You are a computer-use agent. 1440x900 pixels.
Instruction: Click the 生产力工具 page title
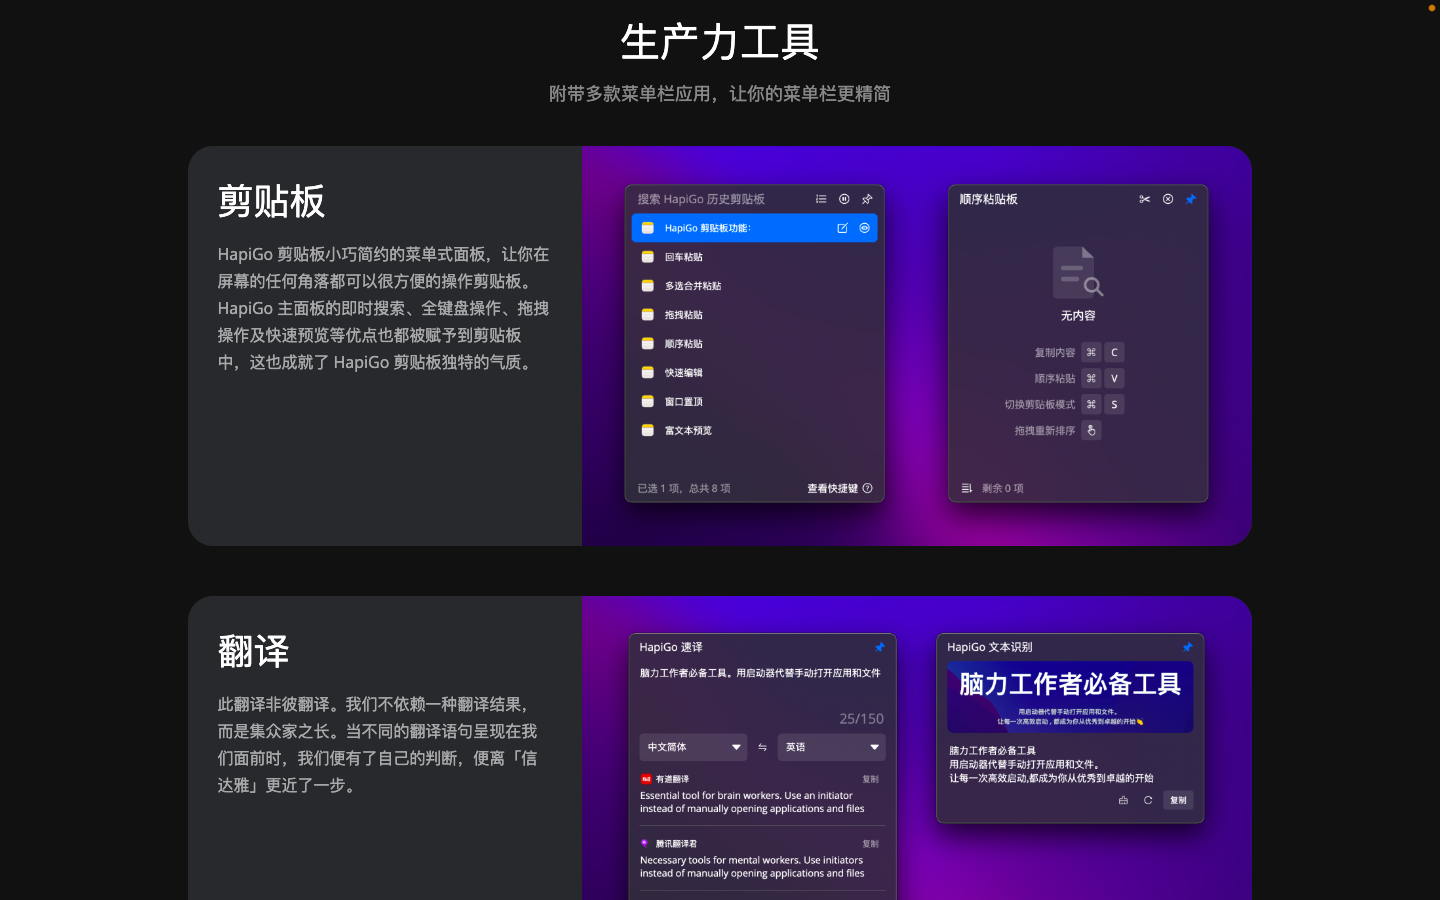(720, 42)
